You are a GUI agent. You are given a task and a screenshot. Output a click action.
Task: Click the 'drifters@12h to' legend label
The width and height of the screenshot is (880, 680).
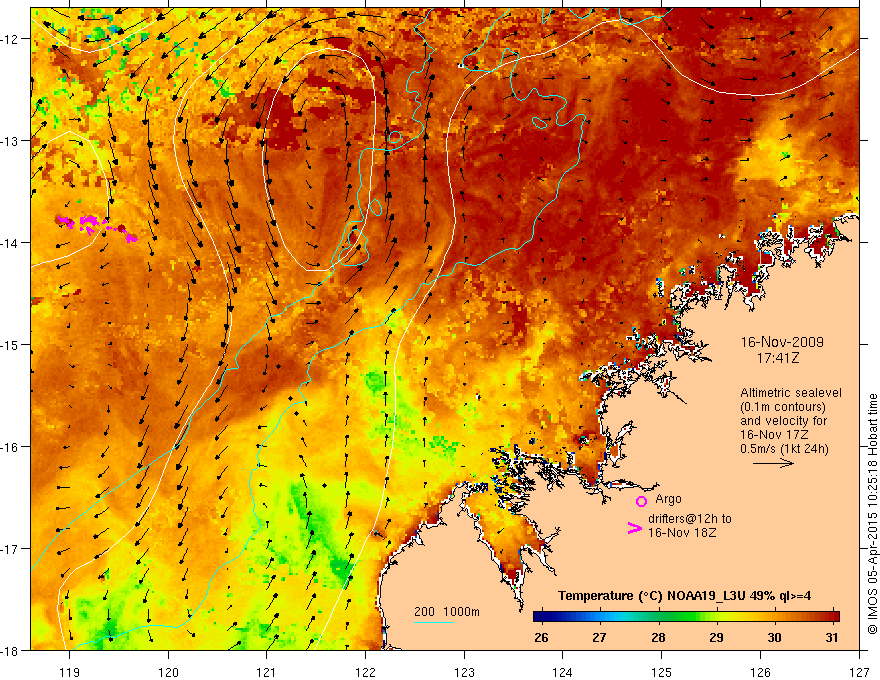pos(690,519)
